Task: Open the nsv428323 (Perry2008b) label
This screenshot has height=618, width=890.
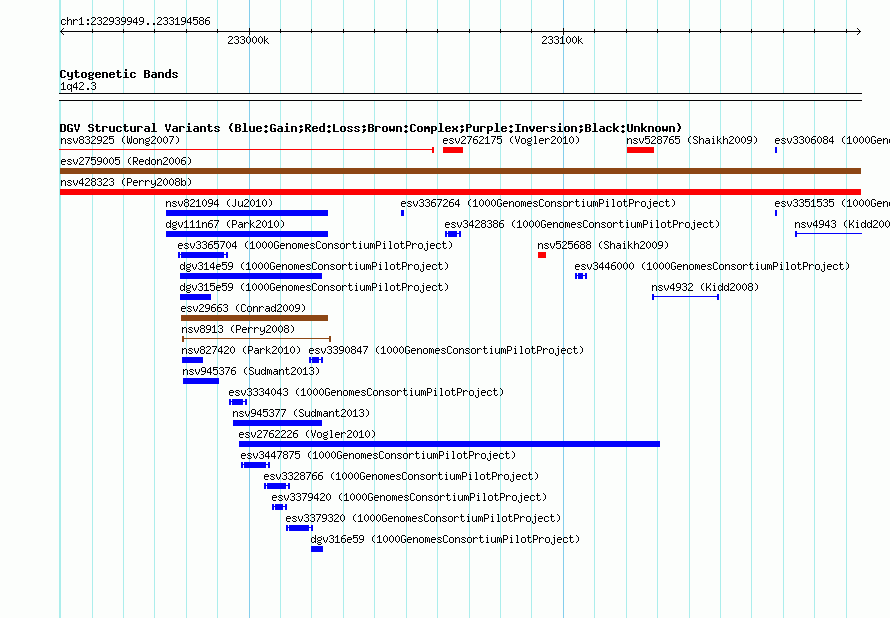Action: point(126,182)
